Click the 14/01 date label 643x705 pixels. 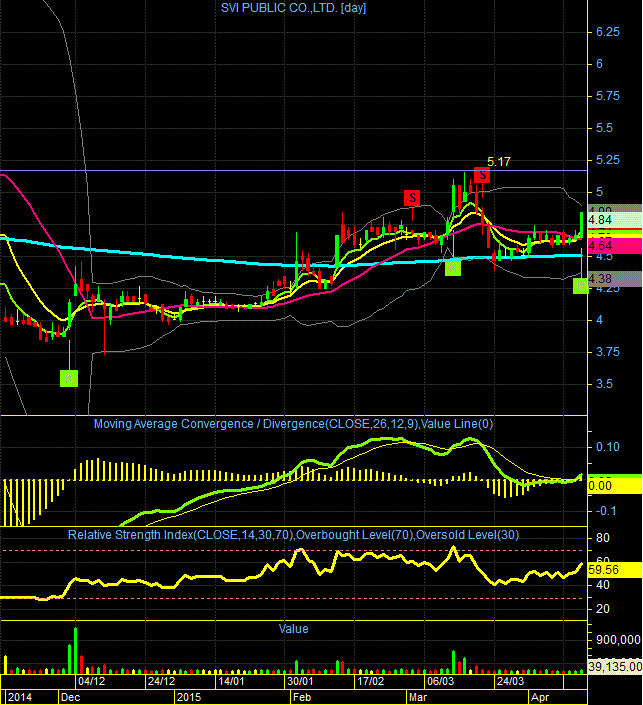231,681
